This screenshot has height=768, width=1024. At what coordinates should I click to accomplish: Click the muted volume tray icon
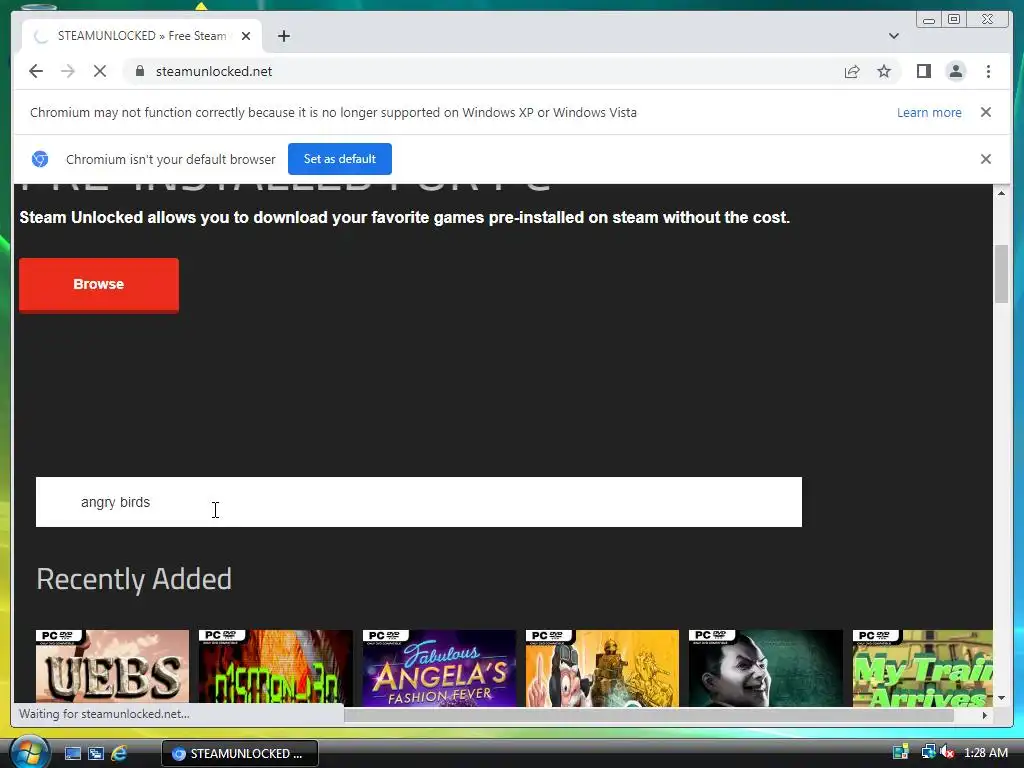pyautogui.click(x=947, y=752)
